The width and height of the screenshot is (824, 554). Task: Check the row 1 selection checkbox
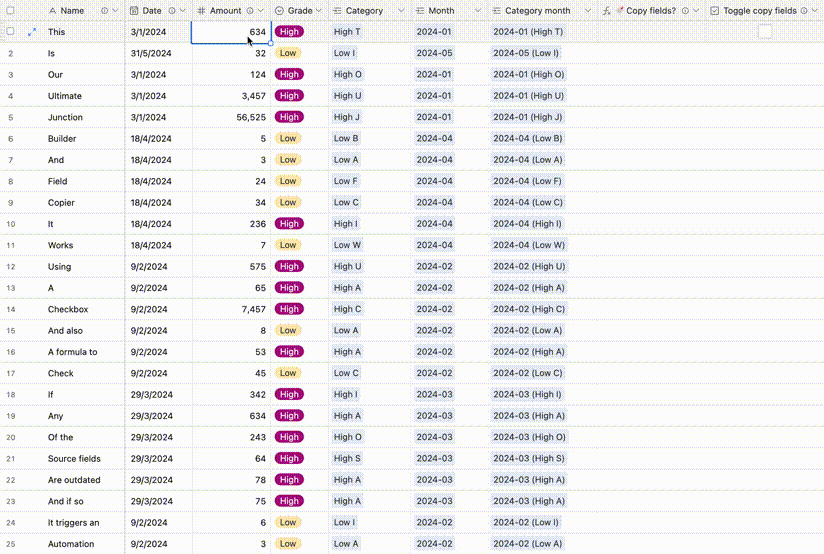coord(10,32)
